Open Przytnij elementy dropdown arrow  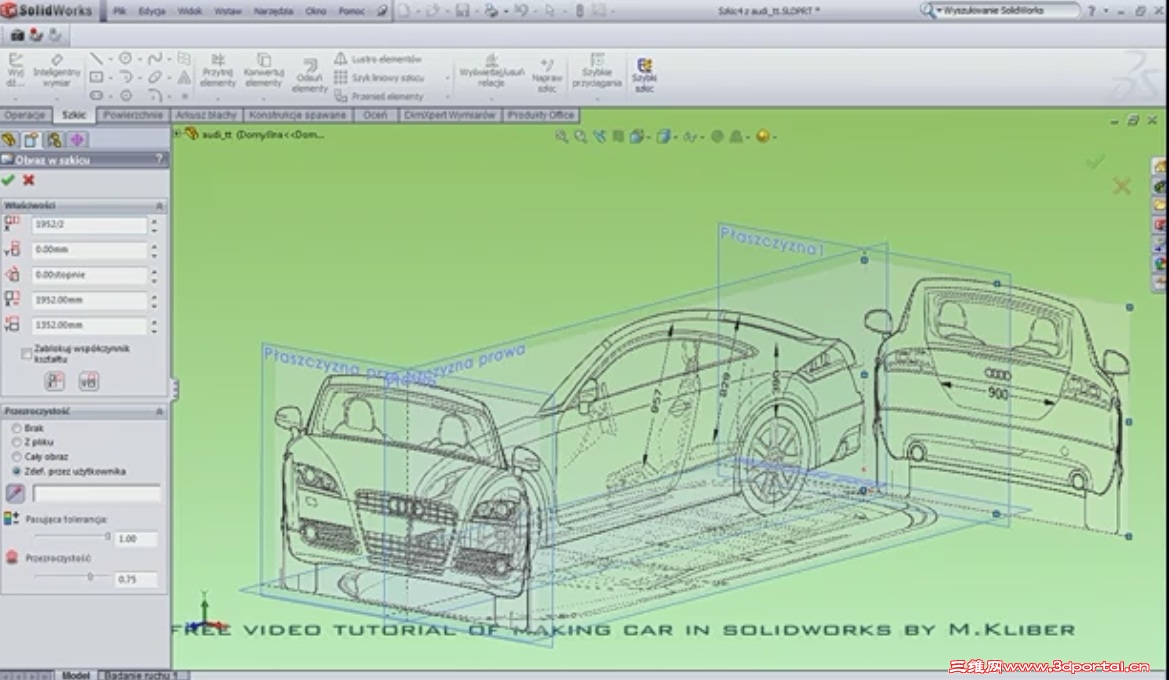point(218,97)
